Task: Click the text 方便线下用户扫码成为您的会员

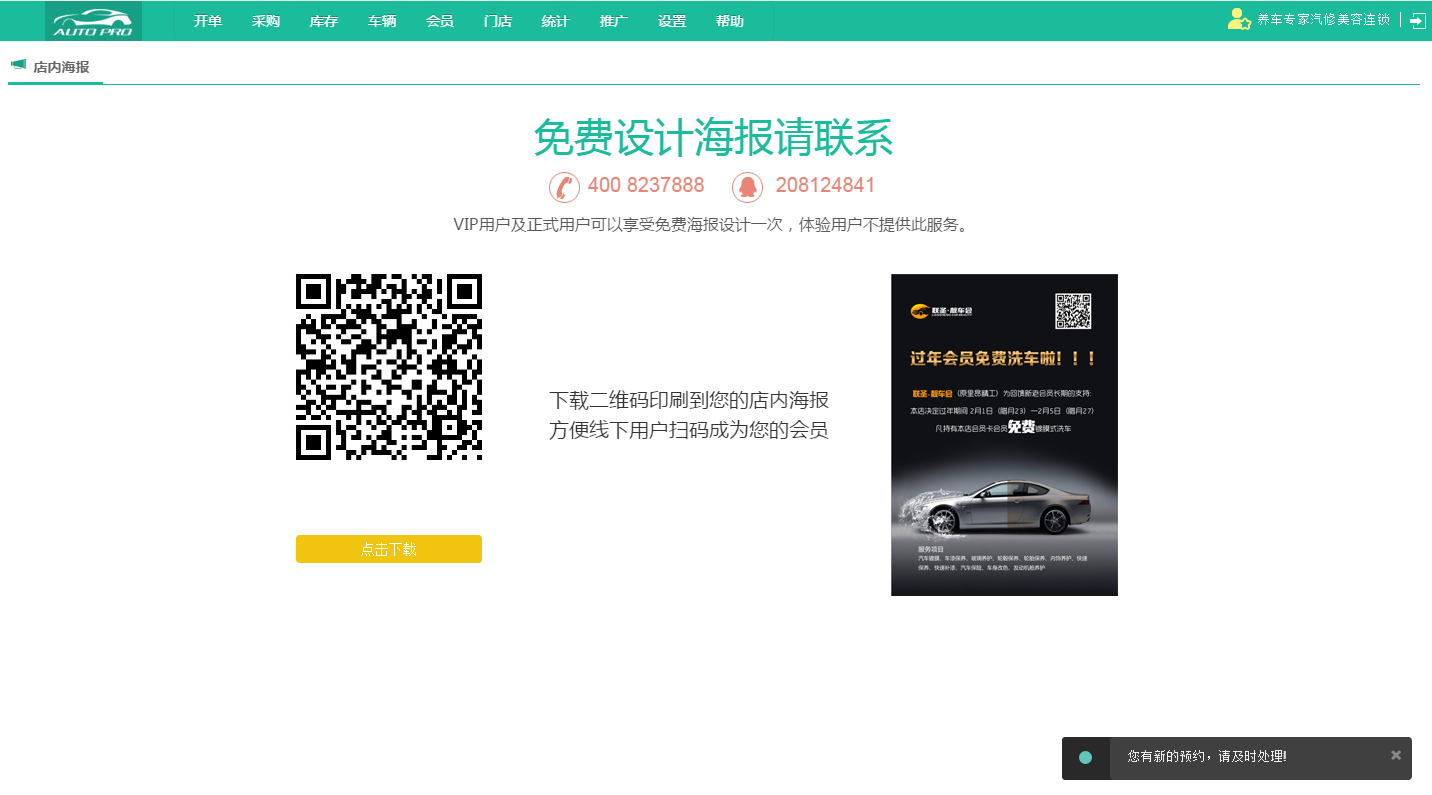Action: point(689,431)
